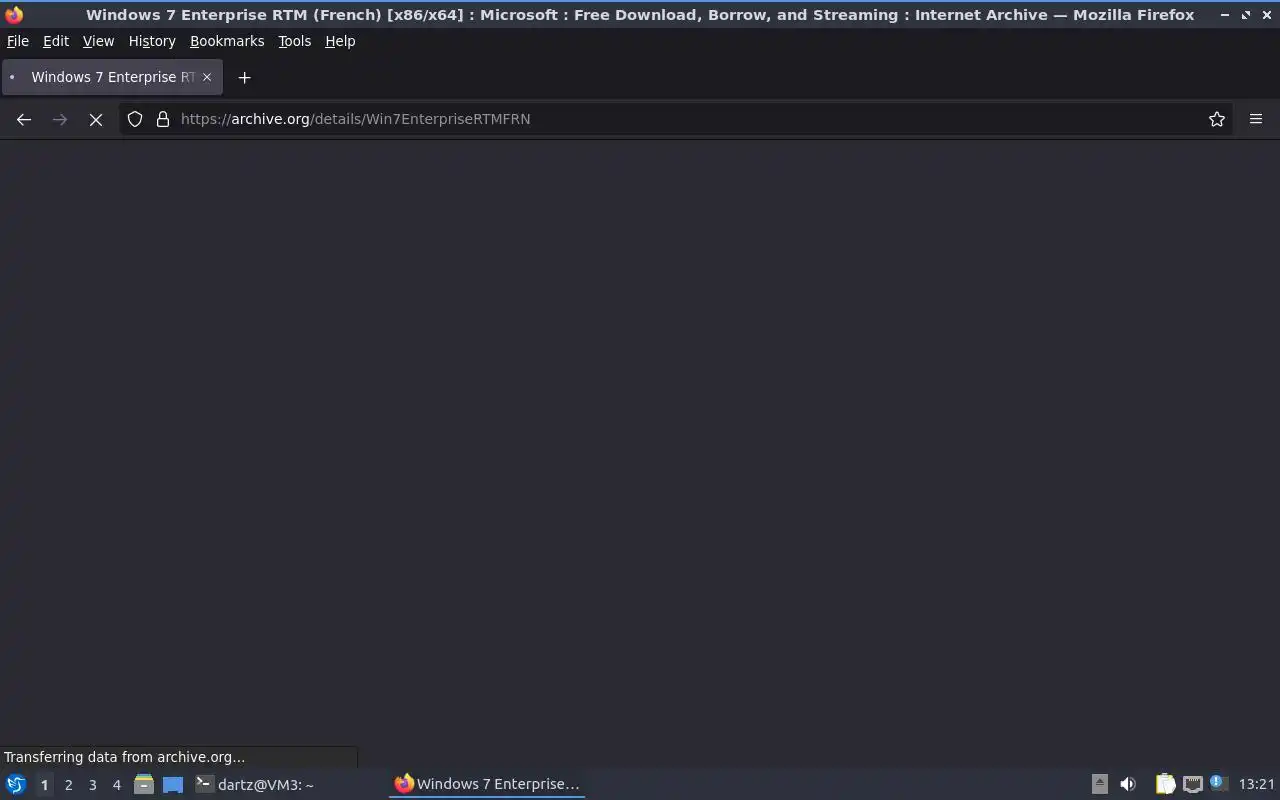Open the volume control tray icon
The height and width of the screenshot is (800, 1280).
click(1128, 784)
